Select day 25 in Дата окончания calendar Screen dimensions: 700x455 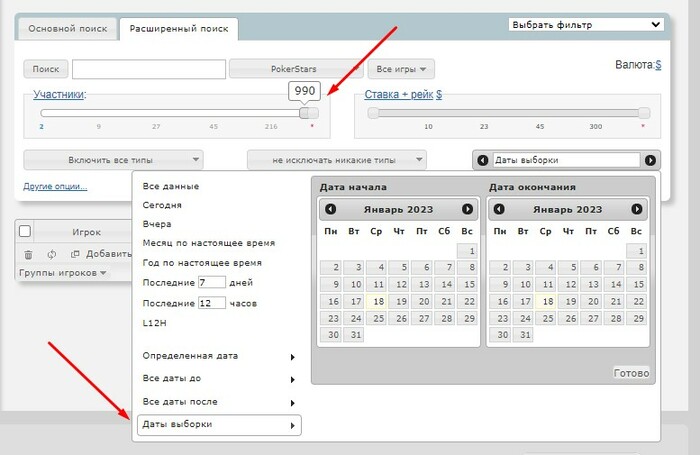[x=546, y=318]
